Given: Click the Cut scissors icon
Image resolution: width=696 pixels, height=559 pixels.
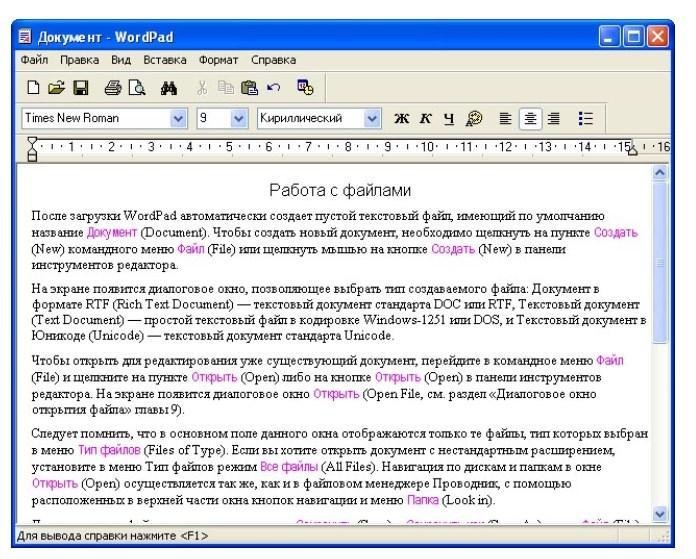Looking at the screenshot, I should [x=202, y=87].
